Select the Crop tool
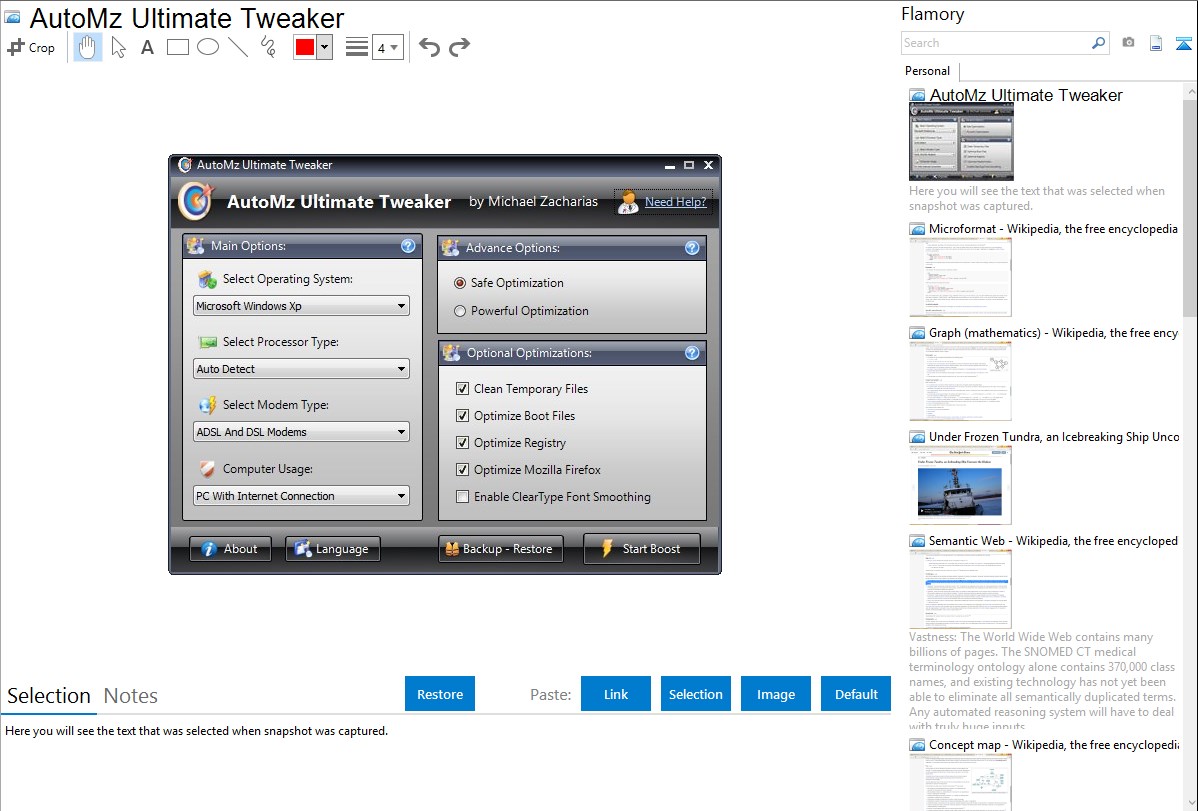 [x=31, y=47]
